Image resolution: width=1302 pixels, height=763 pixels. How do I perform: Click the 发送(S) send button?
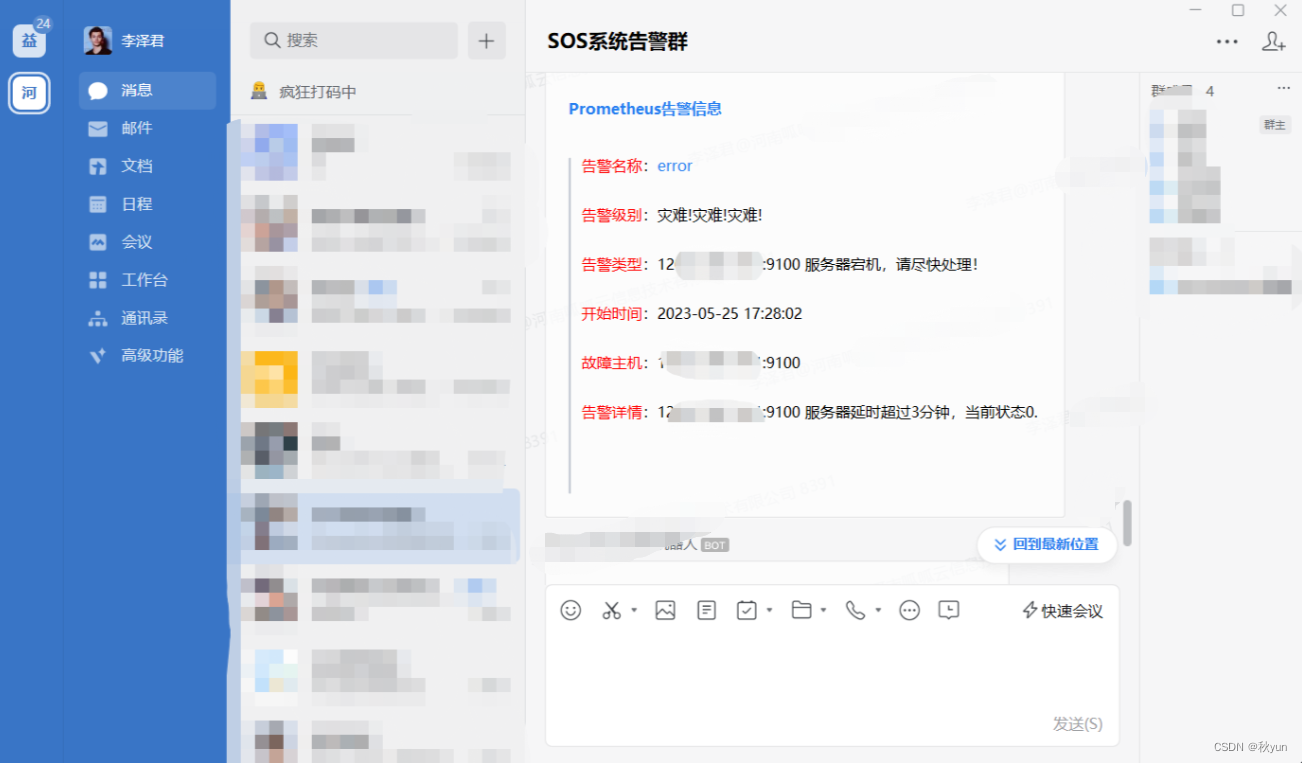1078,724
